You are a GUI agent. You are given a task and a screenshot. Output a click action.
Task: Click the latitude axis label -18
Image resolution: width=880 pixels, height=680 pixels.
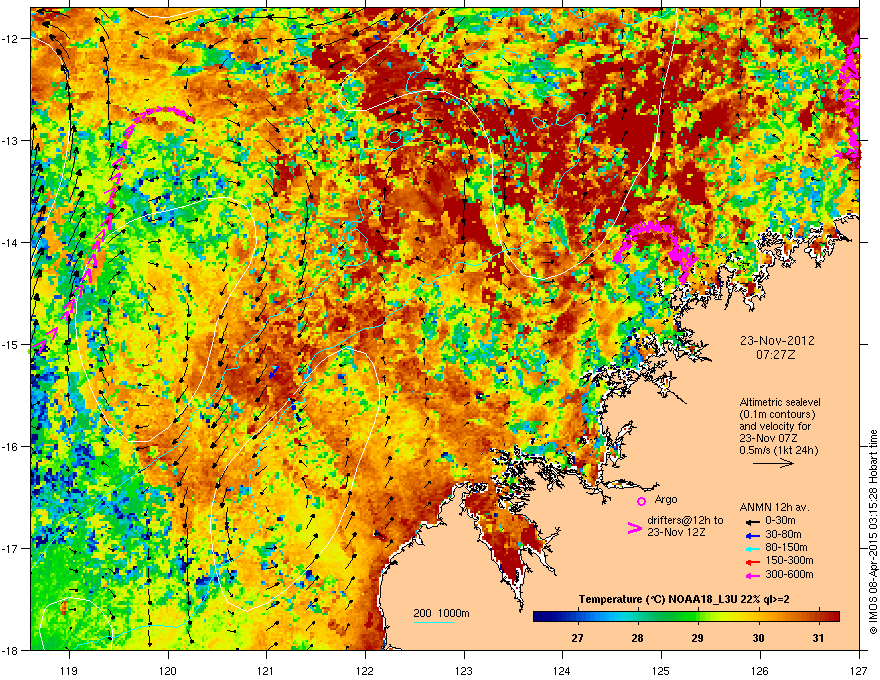[10, 650]
